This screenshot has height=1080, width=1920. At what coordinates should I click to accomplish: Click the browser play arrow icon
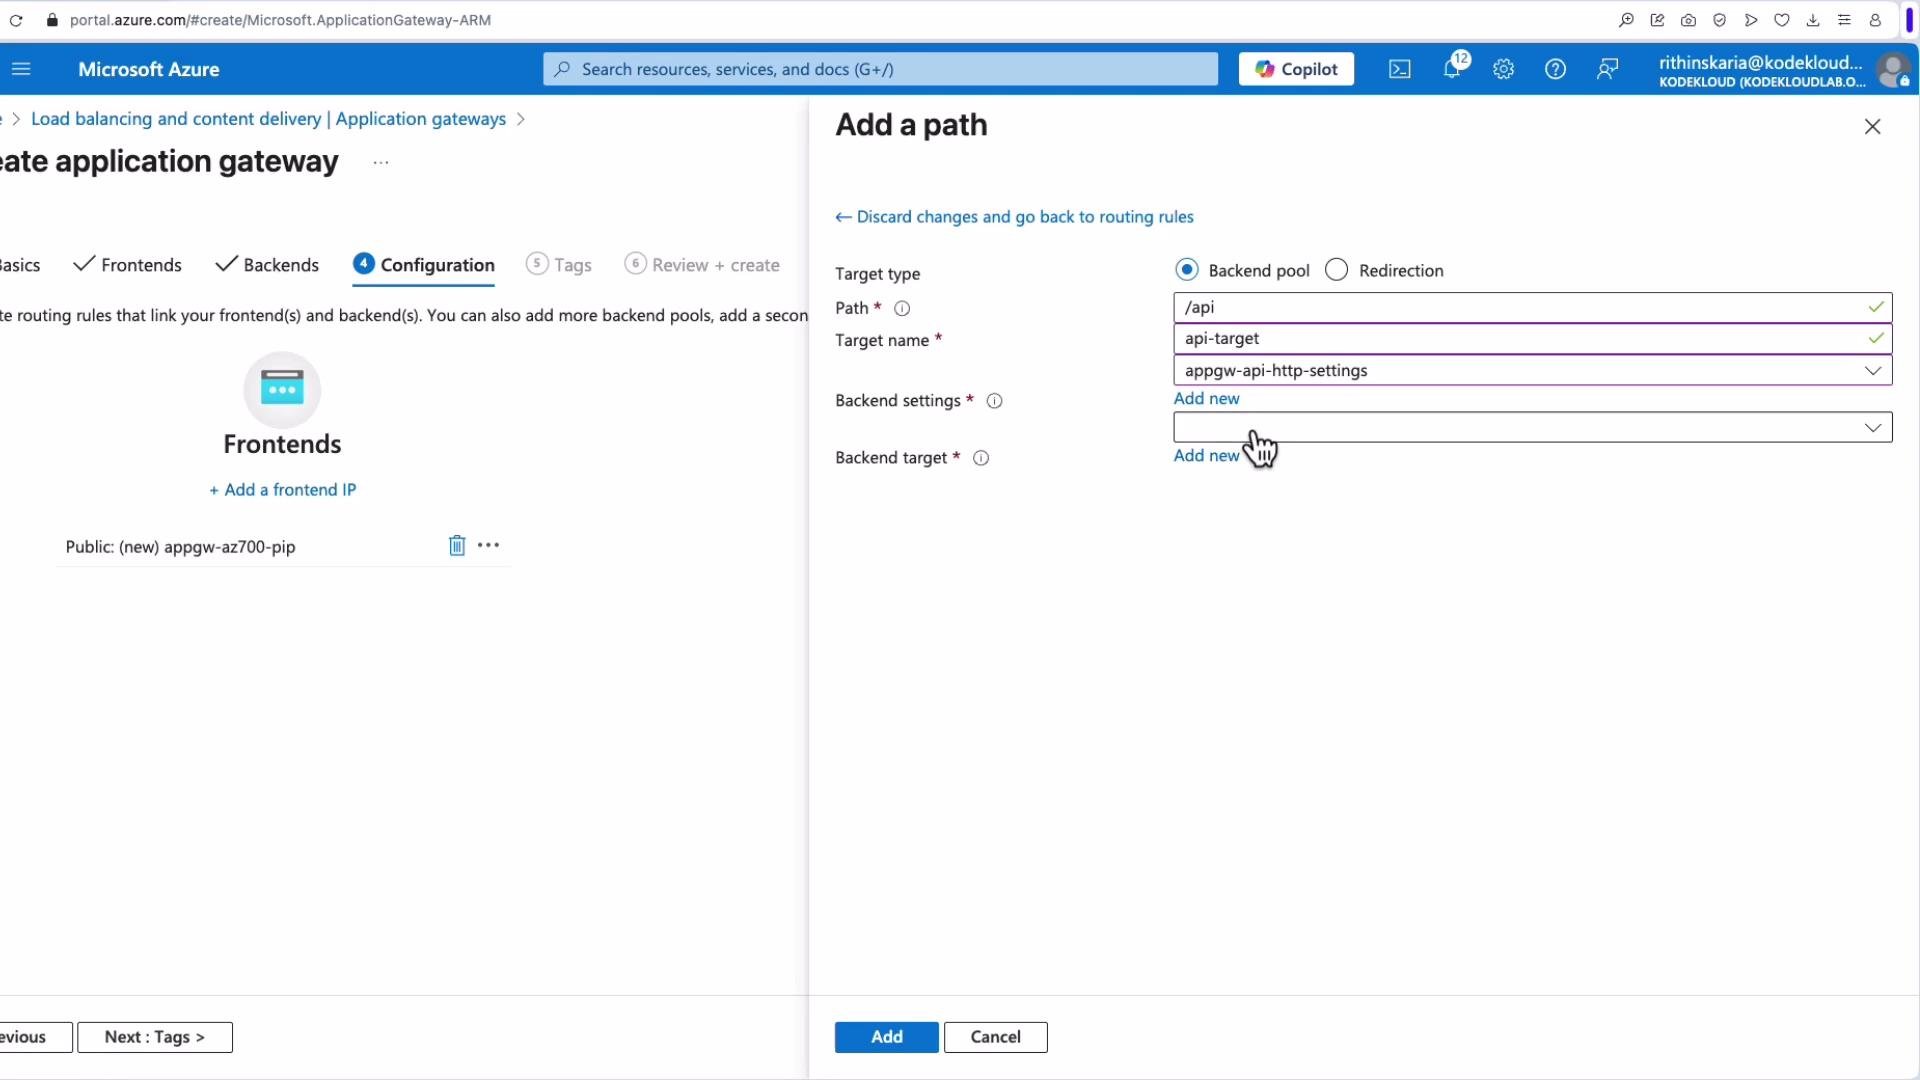click(x=1751, y=20)
